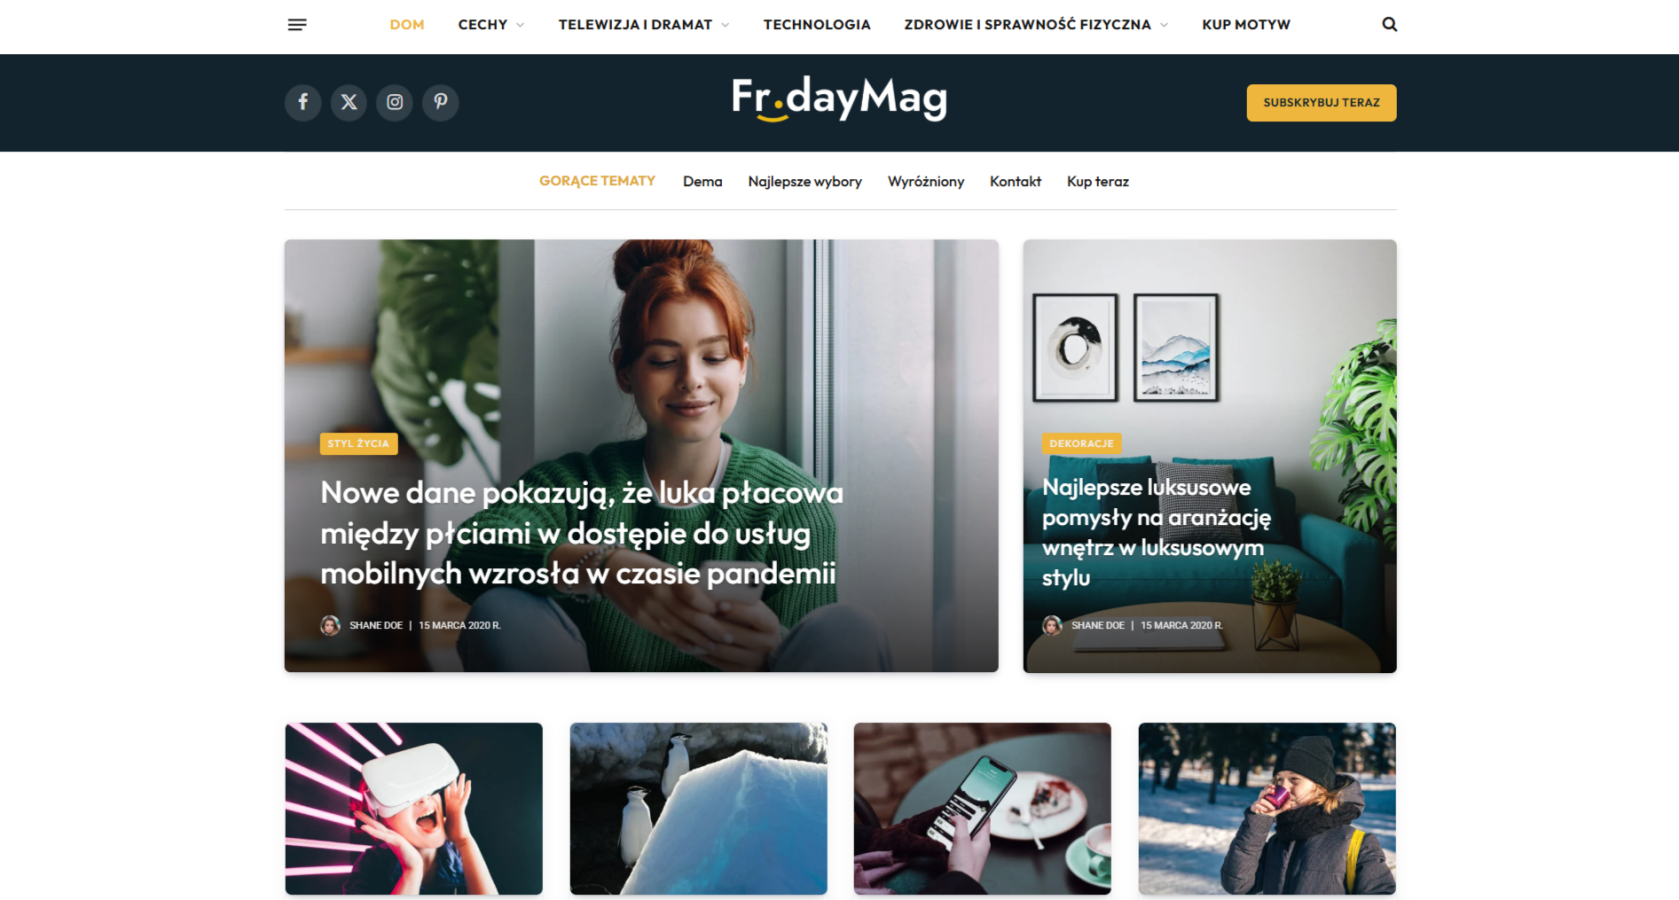Open the Instagram social icon
Viewport: 1679px width, 900px height.
tap(395, 102)
